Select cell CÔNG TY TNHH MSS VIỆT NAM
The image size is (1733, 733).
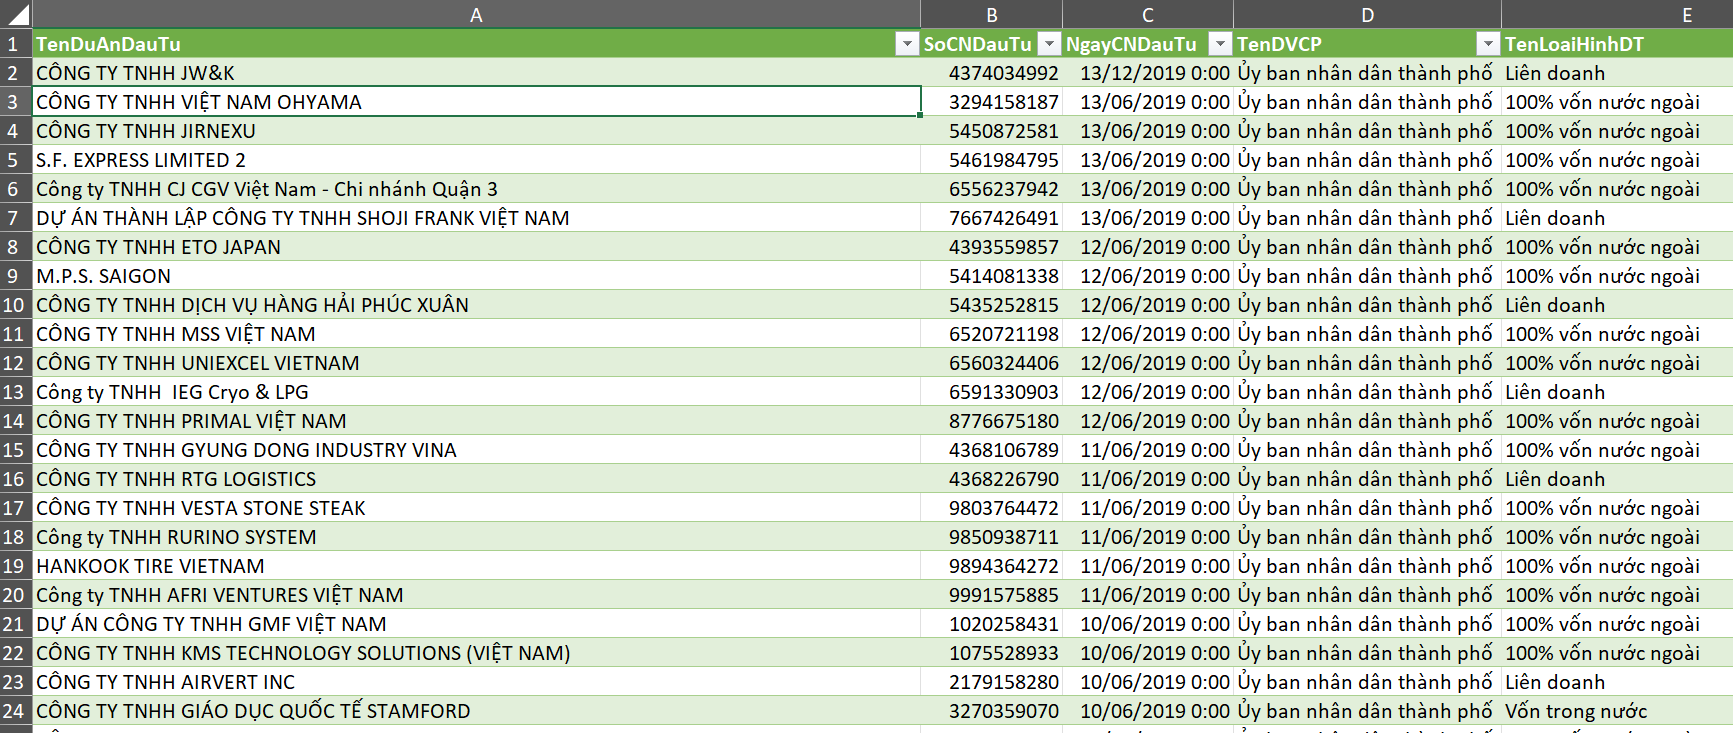pyautogui.click(x=476, y=334)
